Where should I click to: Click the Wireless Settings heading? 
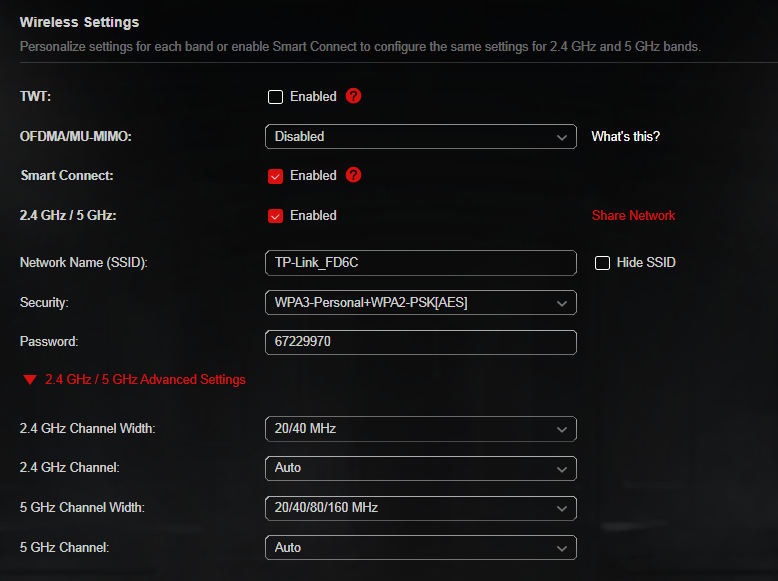79,22
